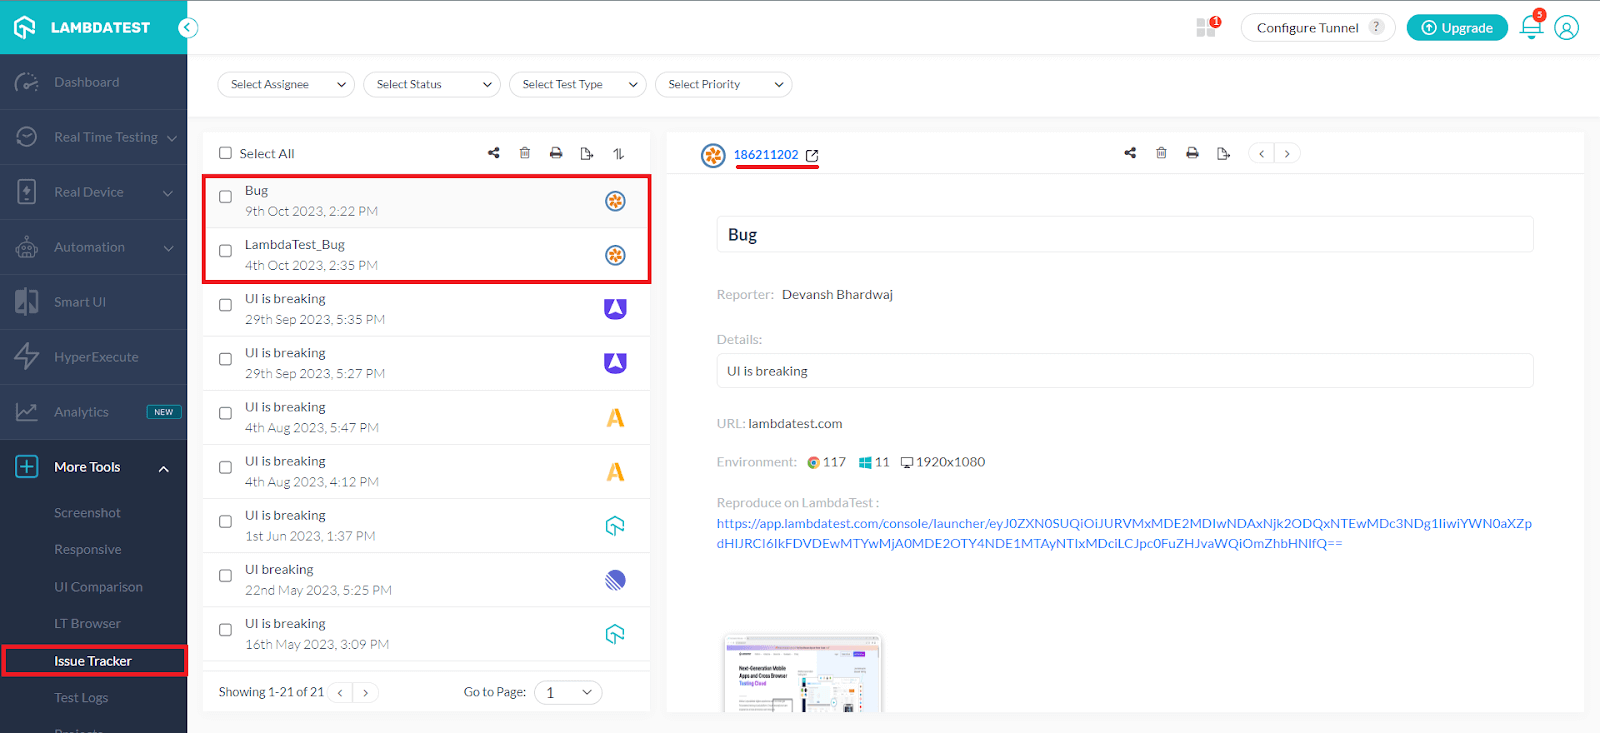Click the Upgrade button
1600x733 pixels.
(1457, 28)
